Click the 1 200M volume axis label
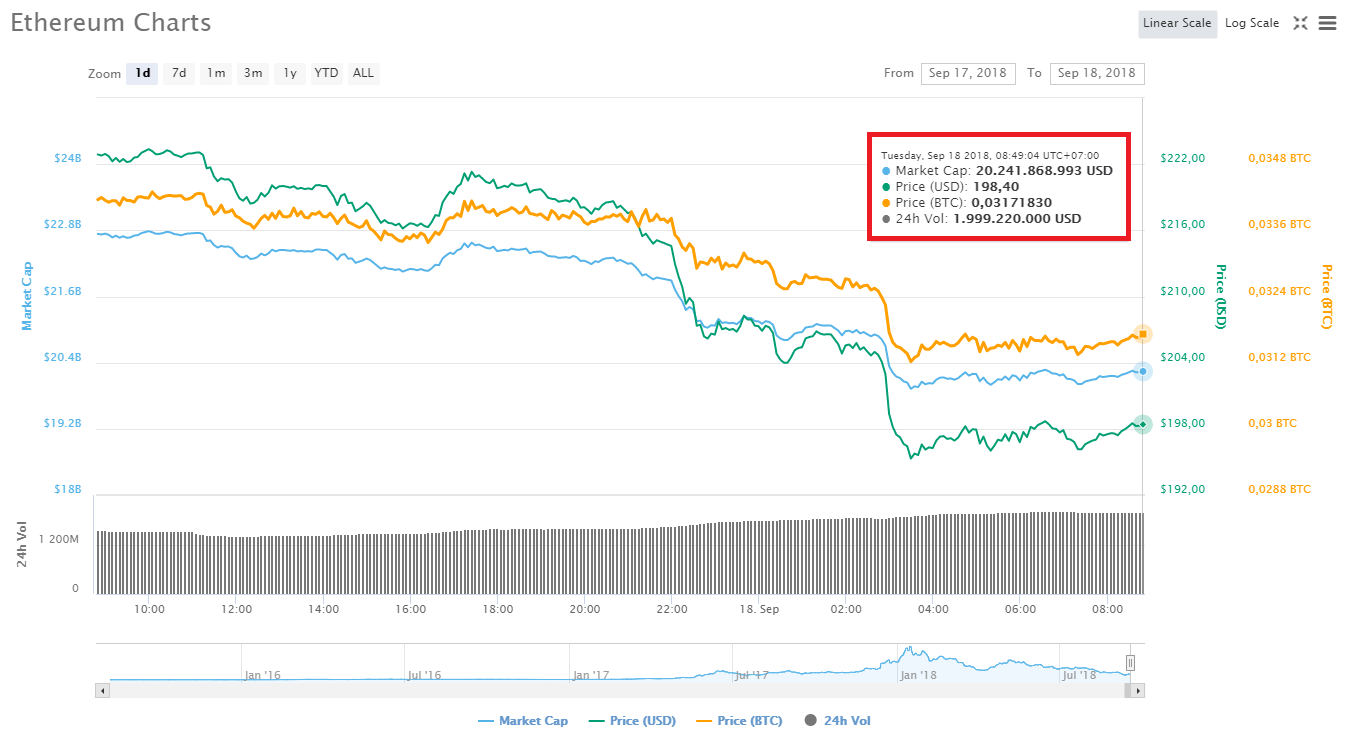 (x=59, y=539)
